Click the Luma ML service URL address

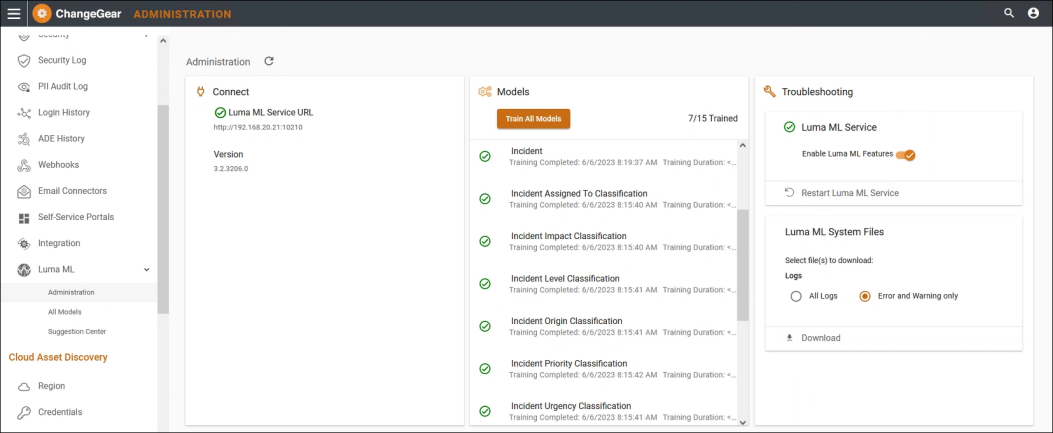tap(258, 127)
